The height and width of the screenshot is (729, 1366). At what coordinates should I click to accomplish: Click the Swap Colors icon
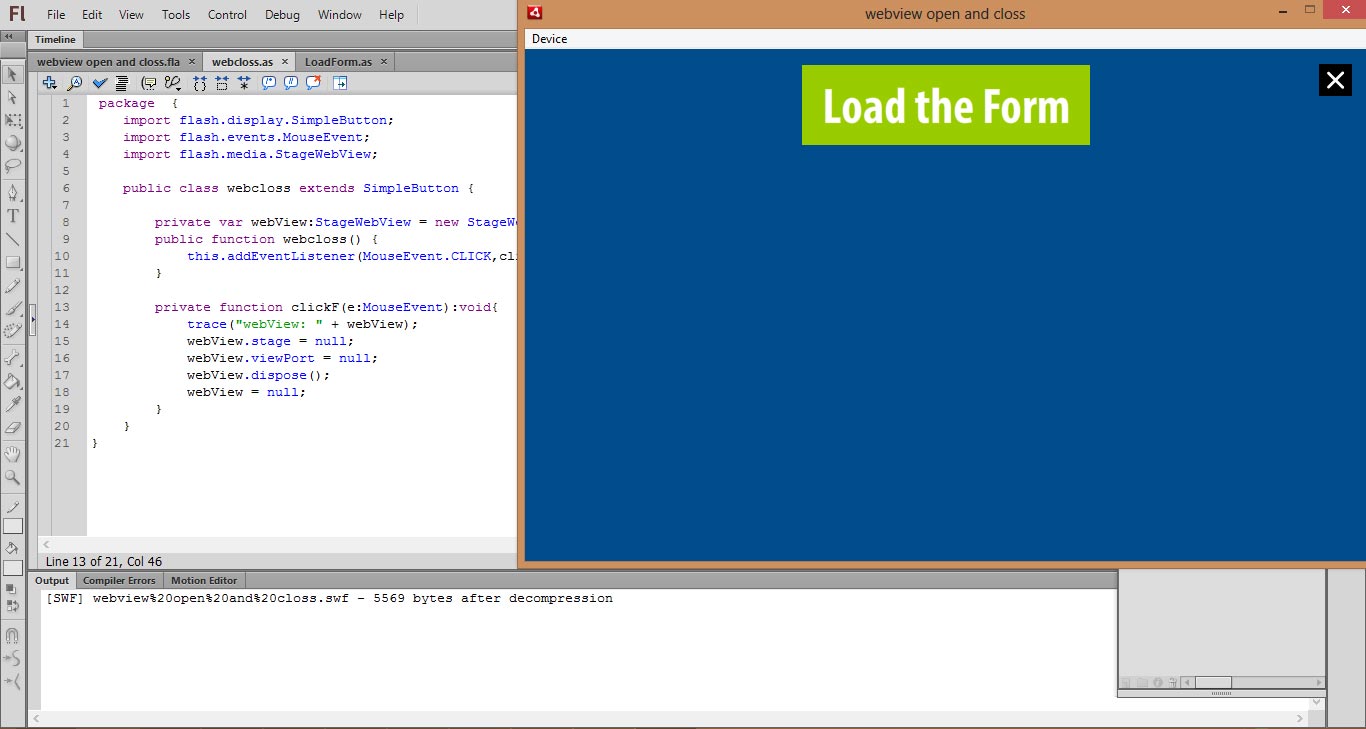coord(12,605)
